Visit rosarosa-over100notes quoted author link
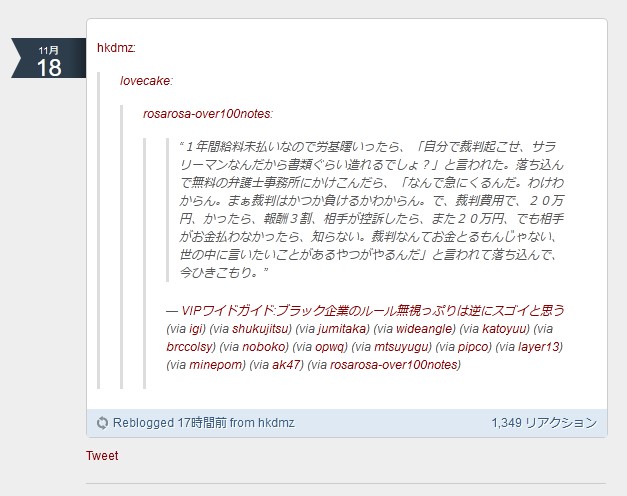The image size is (627, 496). (208, 114)
